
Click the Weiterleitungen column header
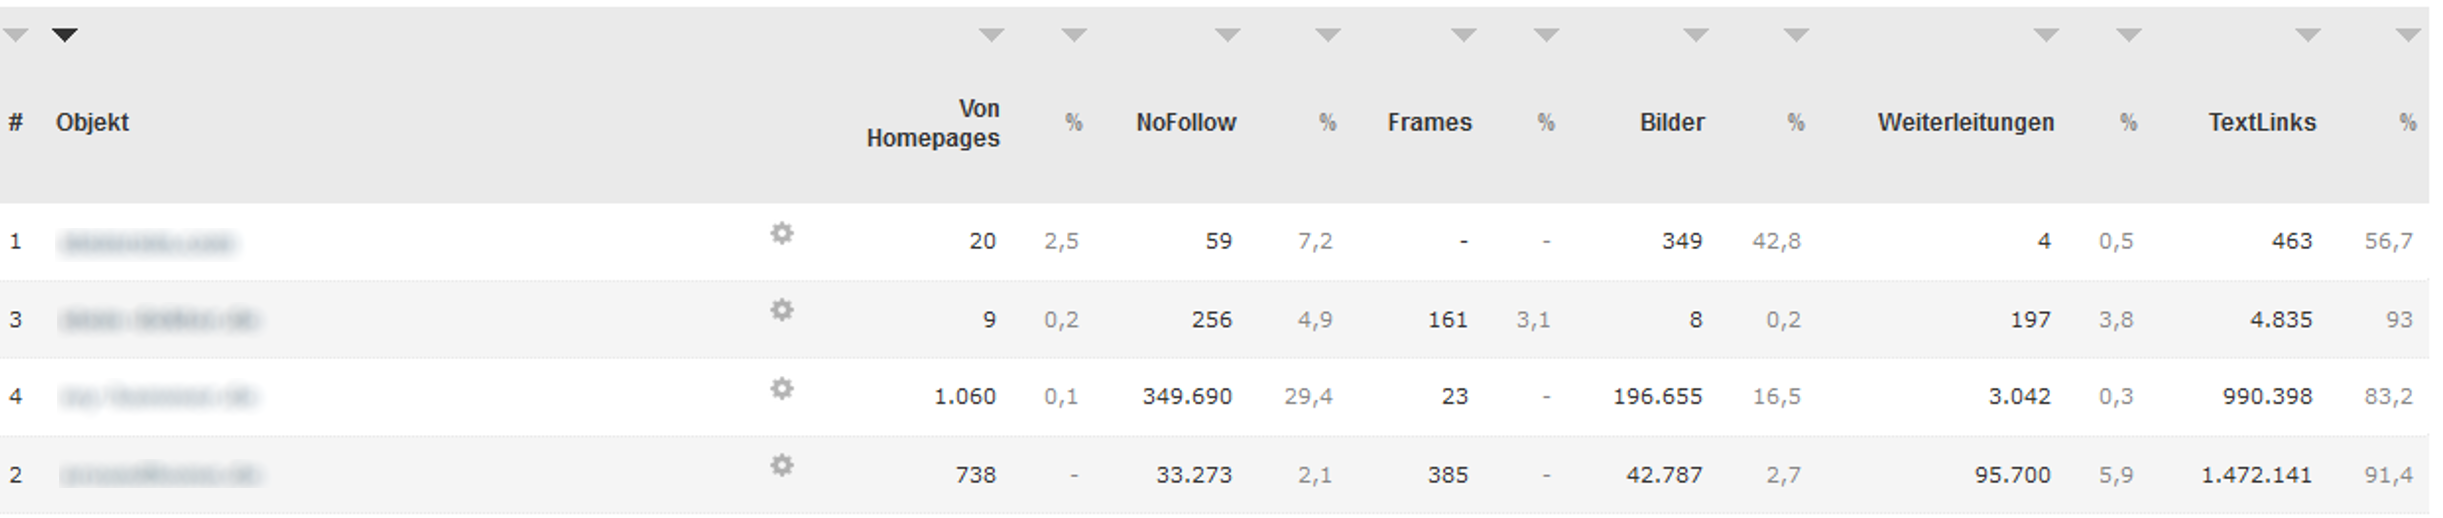(1966, 123)
